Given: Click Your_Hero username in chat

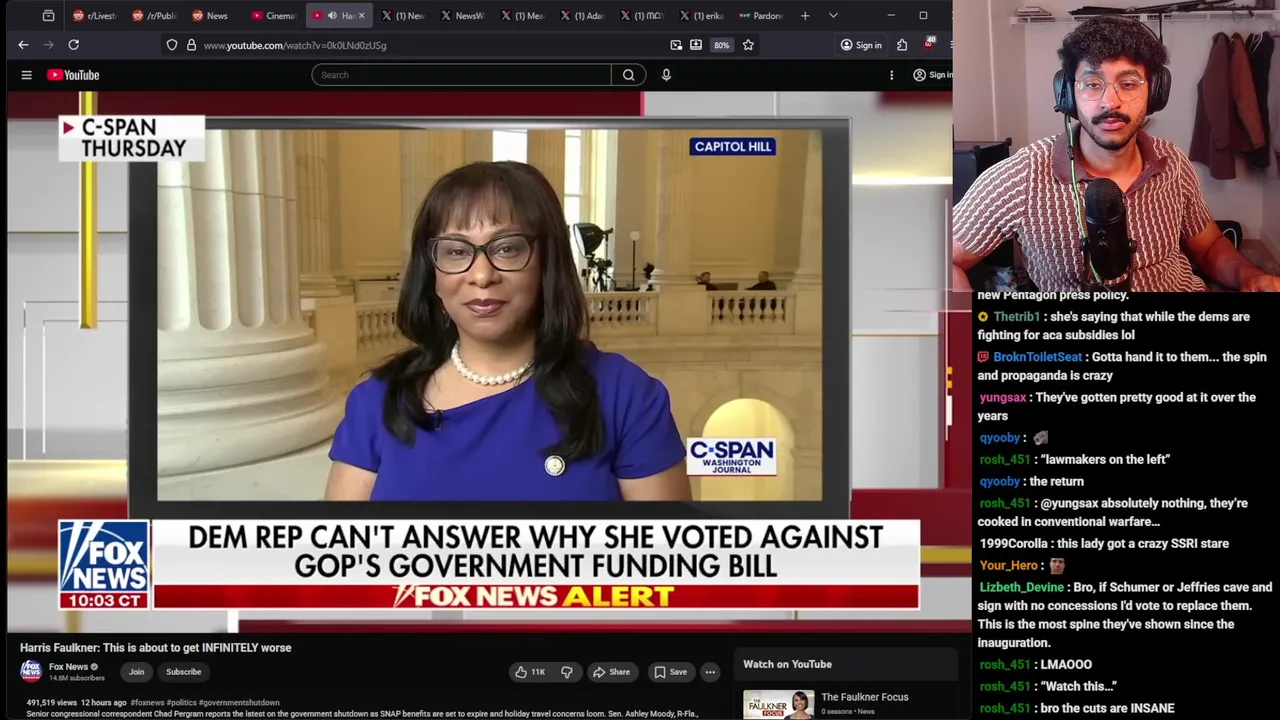Looking at the screenshot, I should (x=1008, y=566).
